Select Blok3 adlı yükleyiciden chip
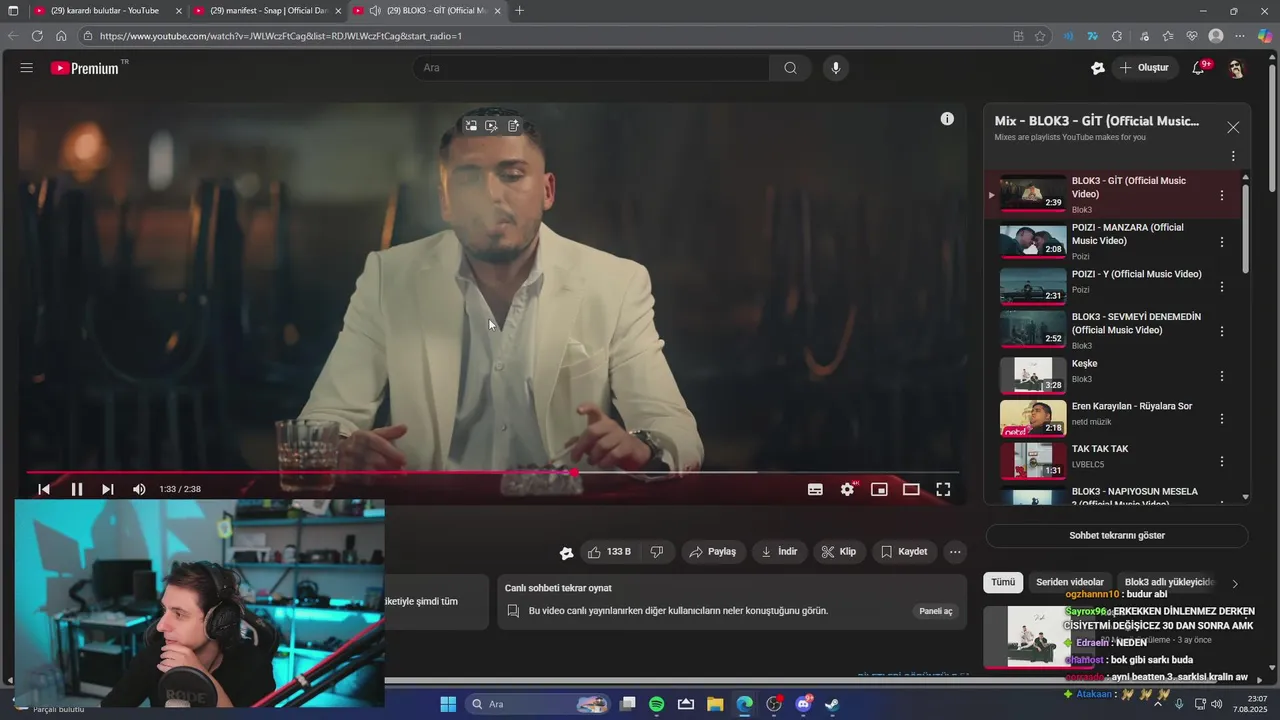Screen dimensions: 1280x720 [x=1168, y=582]
